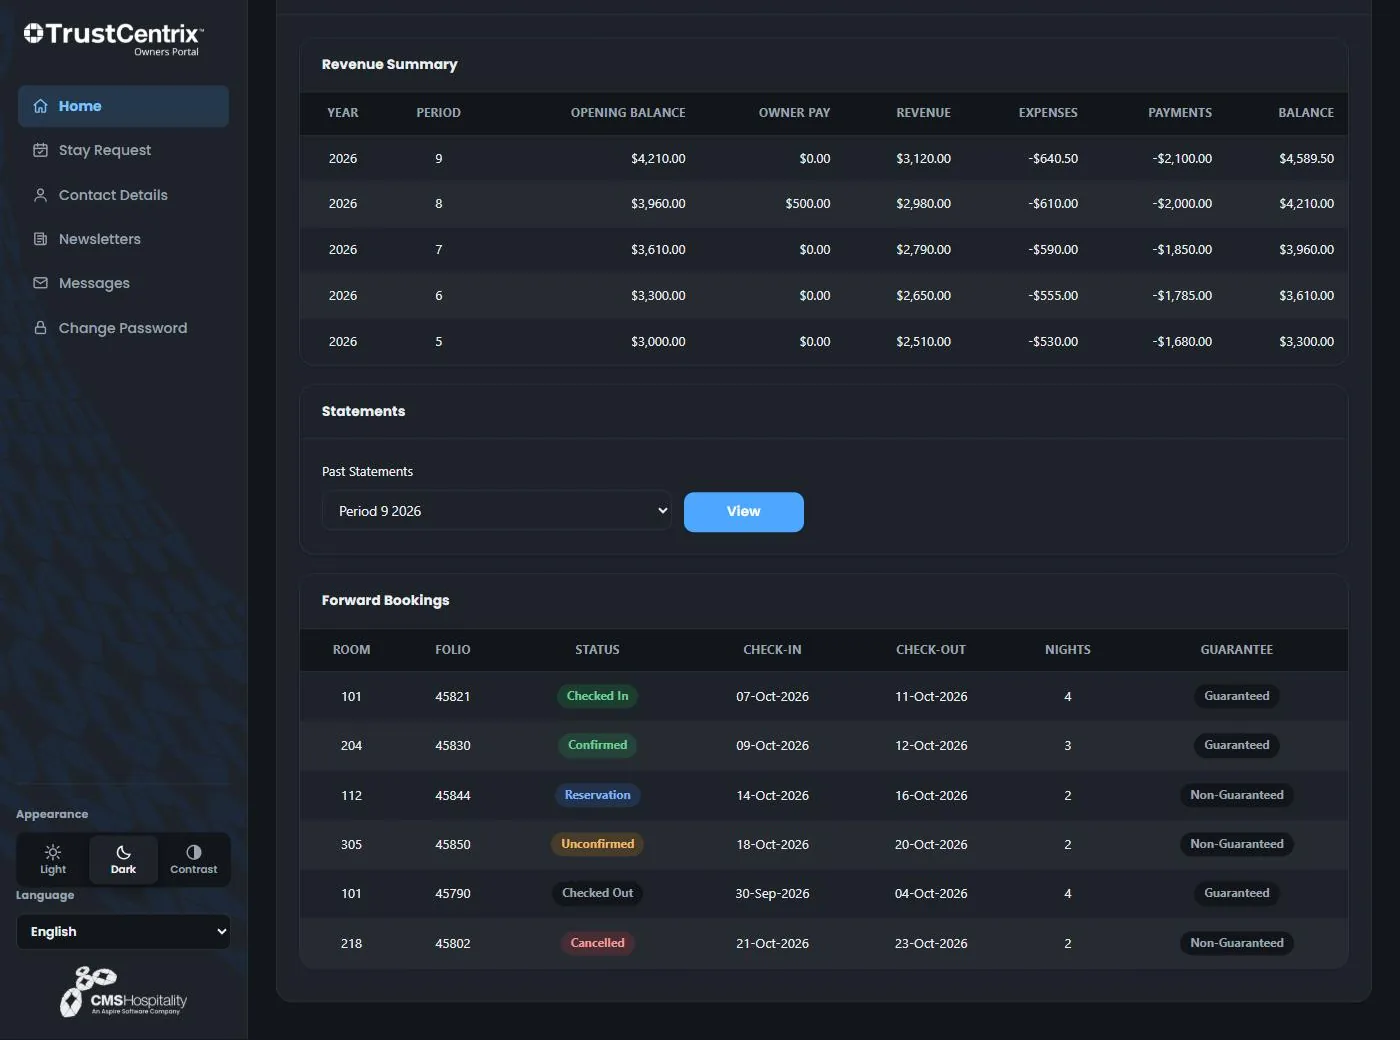Open the Stay Request menu item

coord(123,150)
